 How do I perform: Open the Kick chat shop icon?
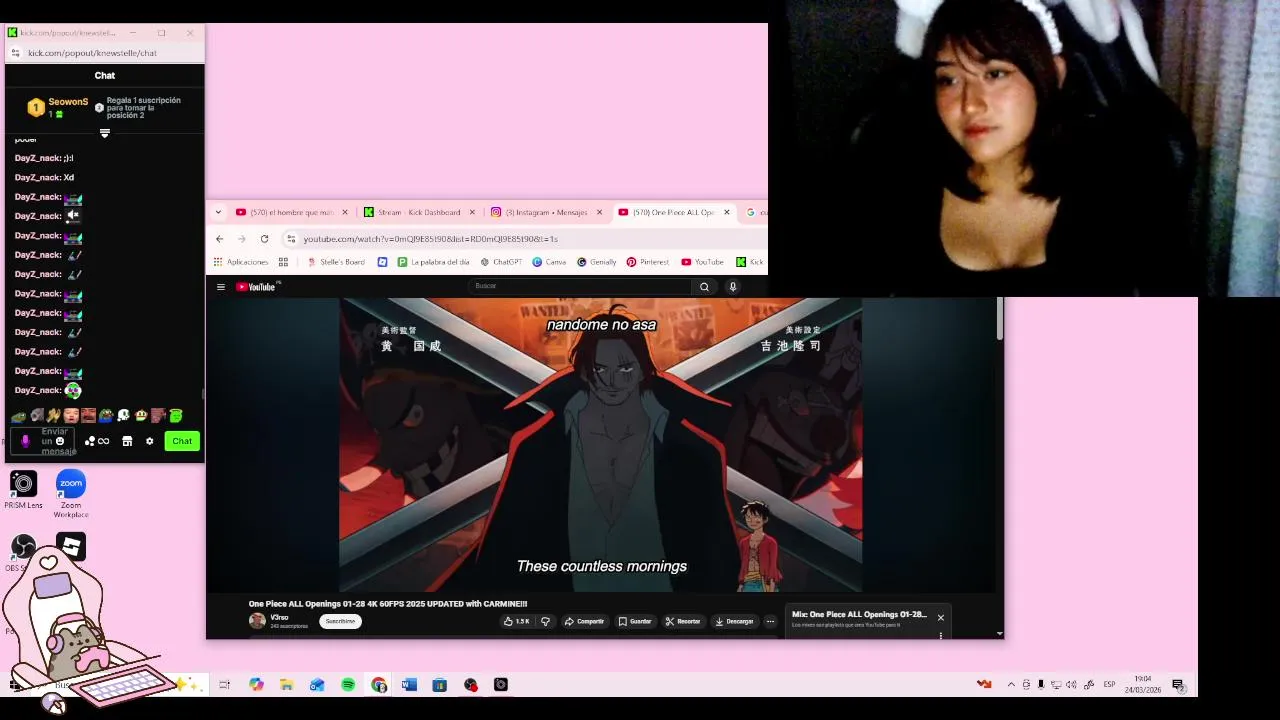(127, 441)
